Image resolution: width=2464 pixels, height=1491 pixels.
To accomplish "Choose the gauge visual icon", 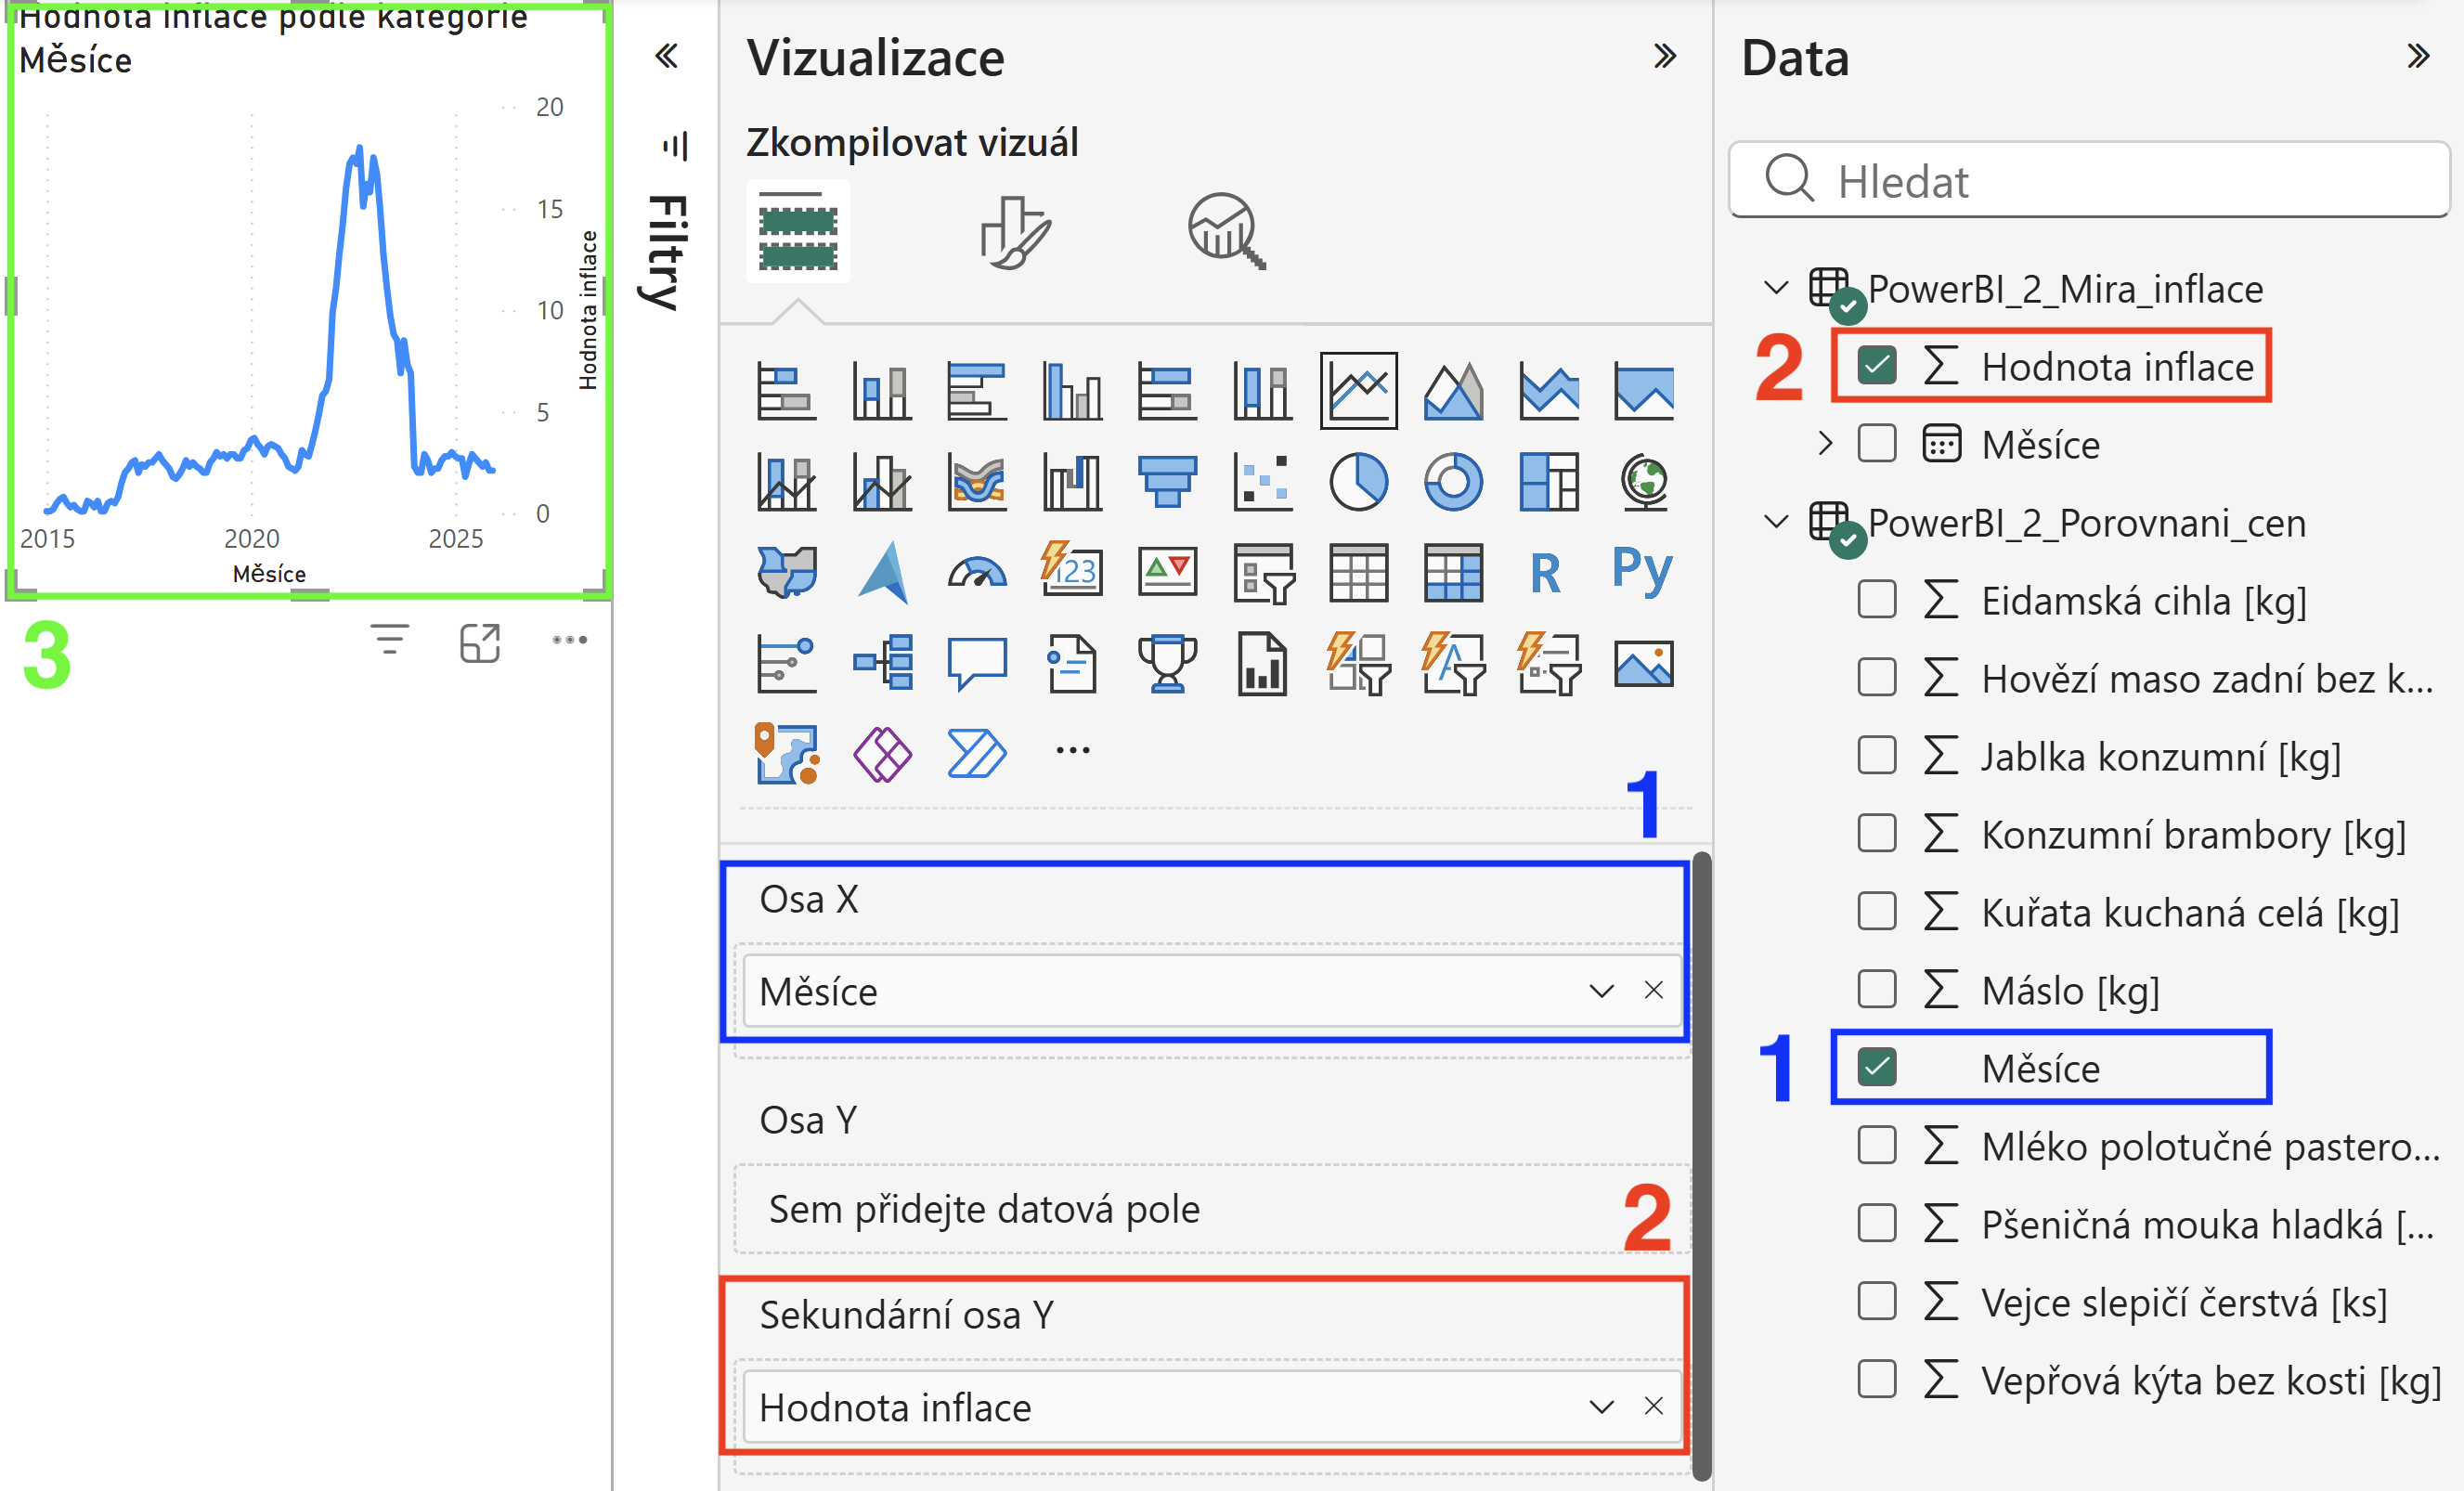I will click(x=977, y=573).
